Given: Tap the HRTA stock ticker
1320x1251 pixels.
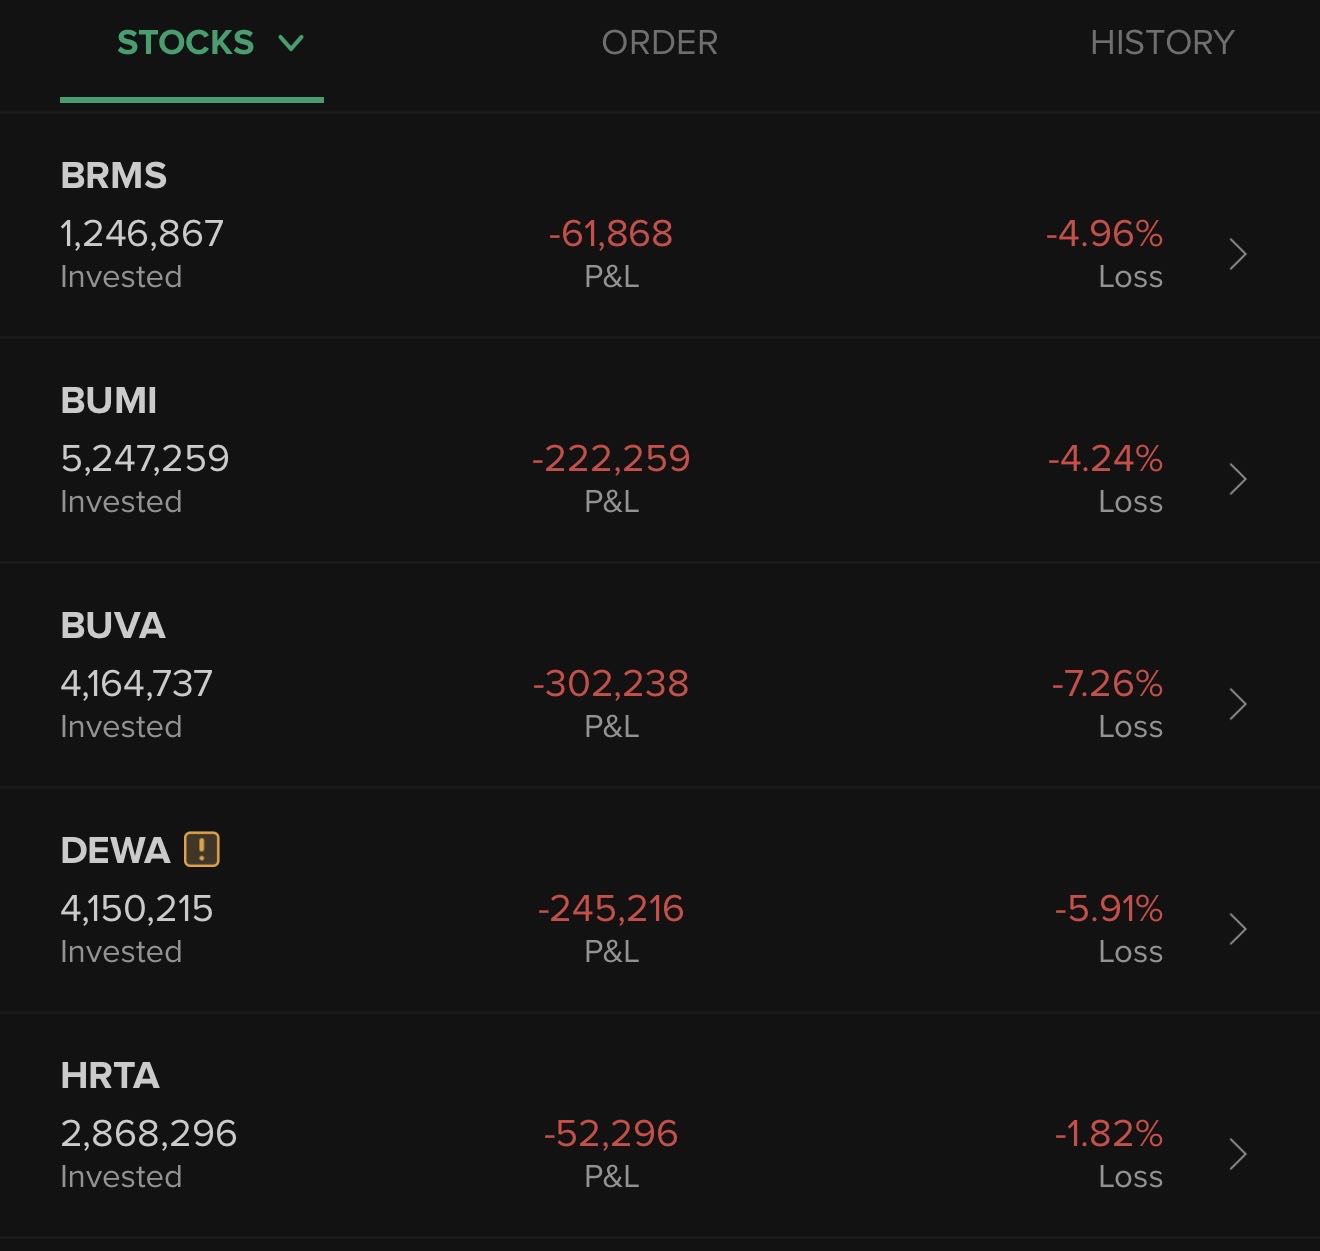Looking at the screenshot, I should (110, 1076).
